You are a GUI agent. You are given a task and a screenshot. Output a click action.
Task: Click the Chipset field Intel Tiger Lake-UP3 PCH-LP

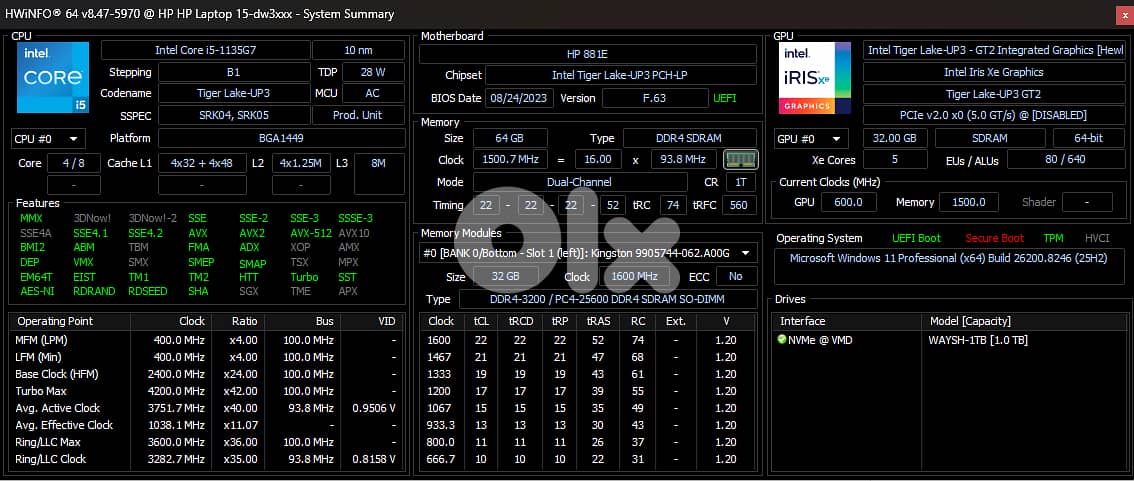[x=621, y=75]
